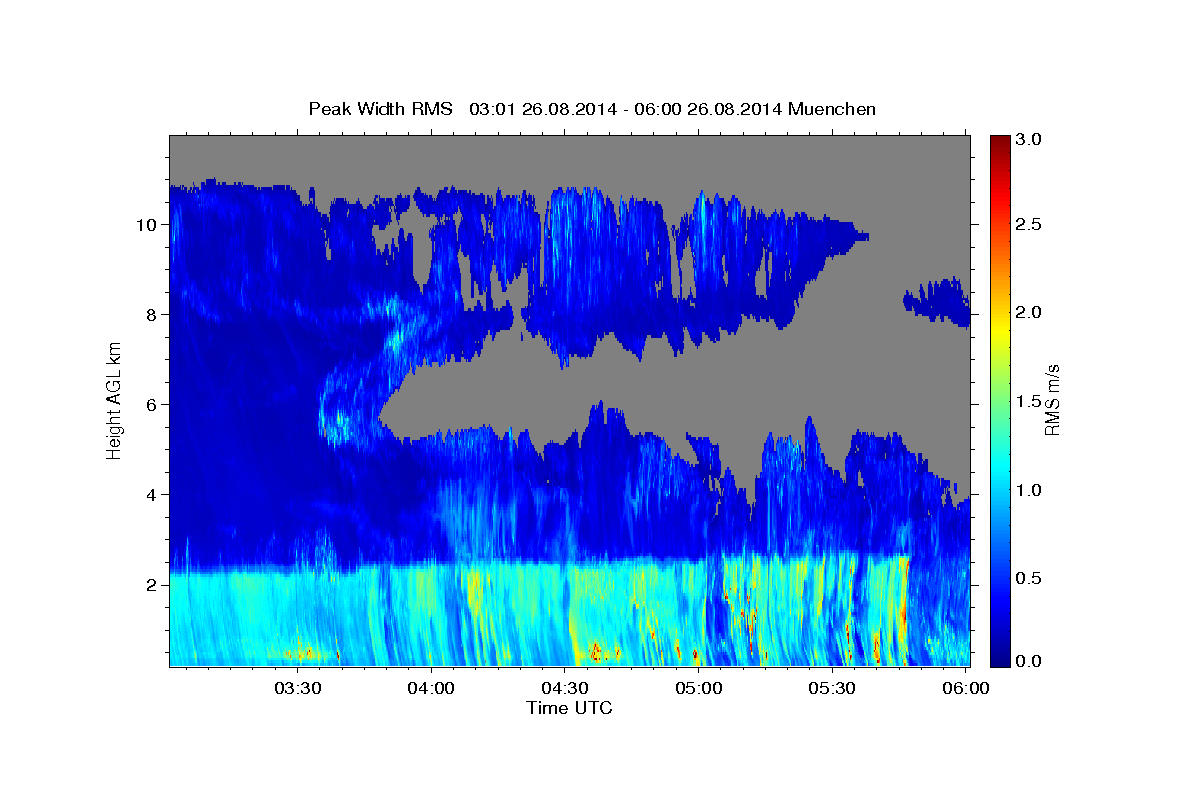Click the 06:00 time tick label

(x=966, y=688)
